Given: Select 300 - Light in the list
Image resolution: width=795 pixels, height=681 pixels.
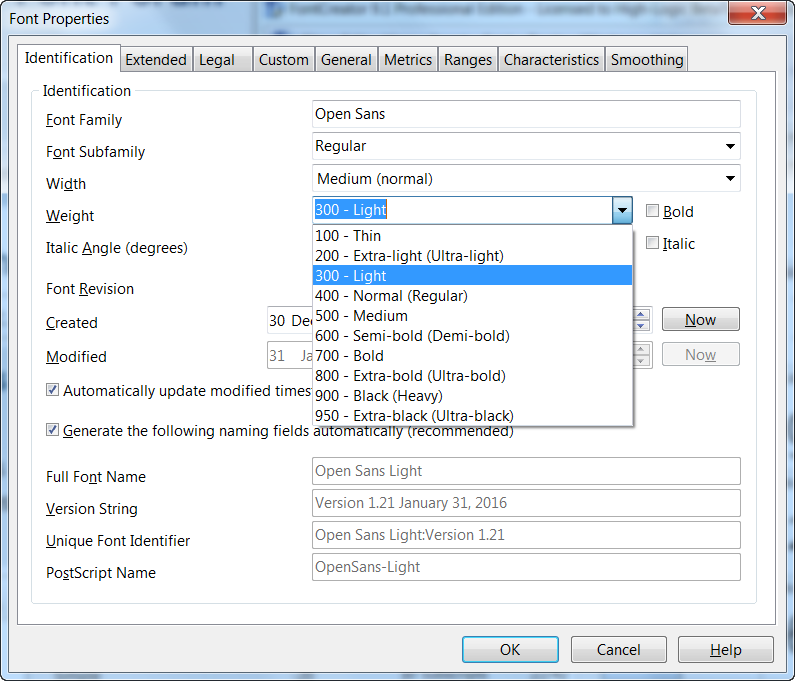Looking at the screenshot, I should click(473, 275).
